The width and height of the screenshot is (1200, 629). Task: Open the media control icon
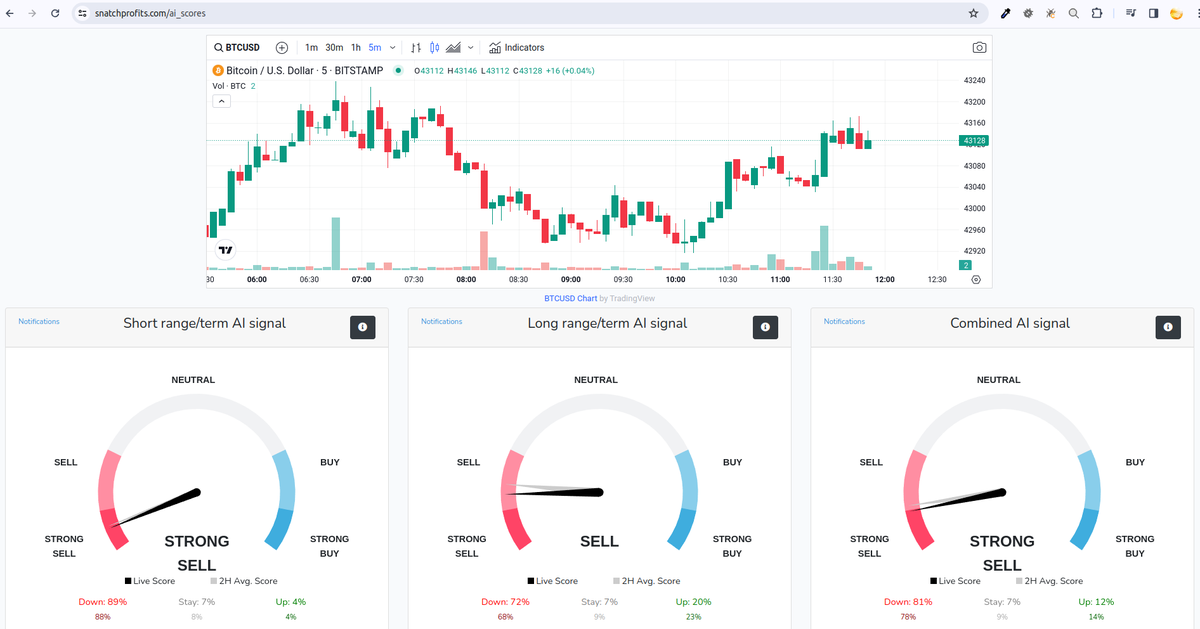click(1131, 13)
